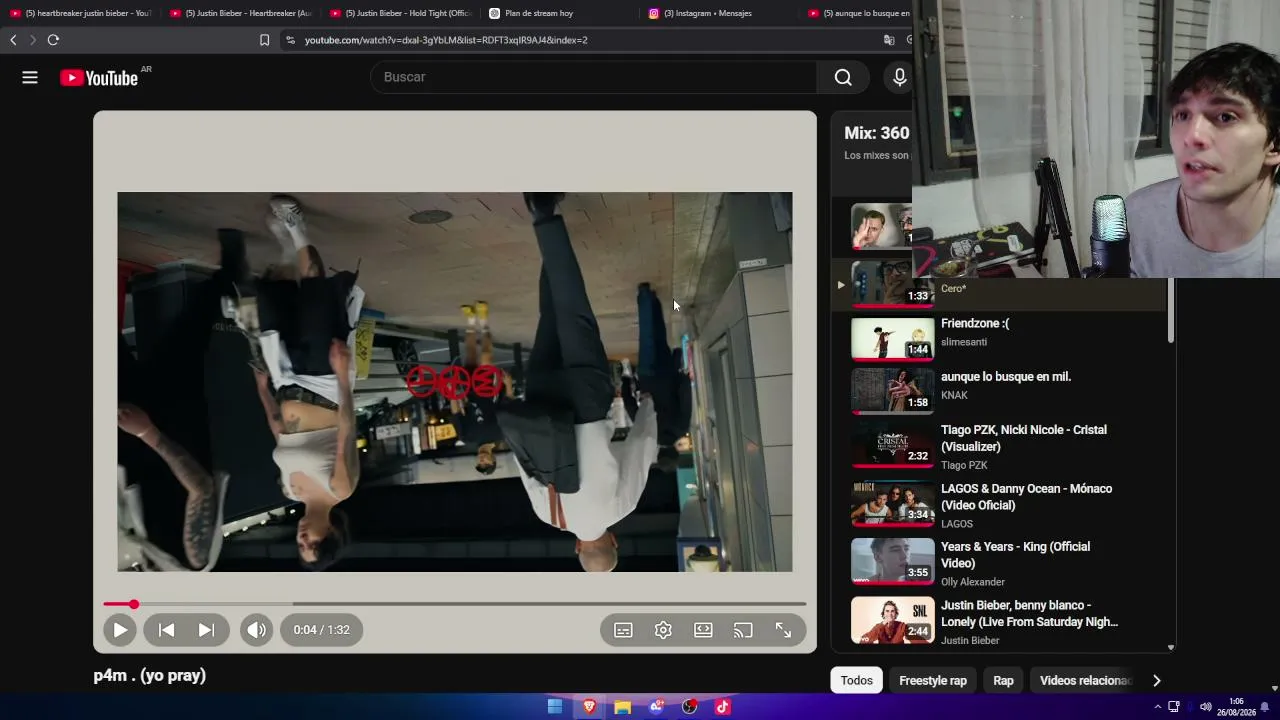Open the Windows notifications bell
Viewport: 1280px width, 720px height.
click(x=1264, y=707)
